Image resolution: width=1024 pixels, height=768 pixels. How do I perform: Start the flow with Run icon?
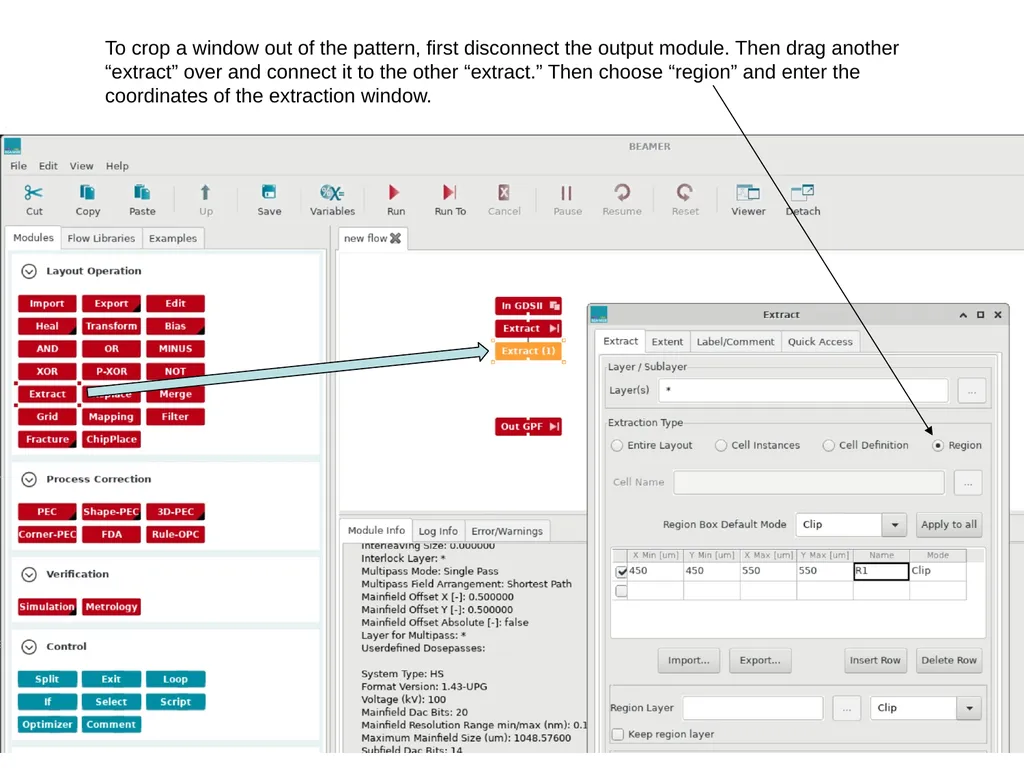[x=394, y=193]
